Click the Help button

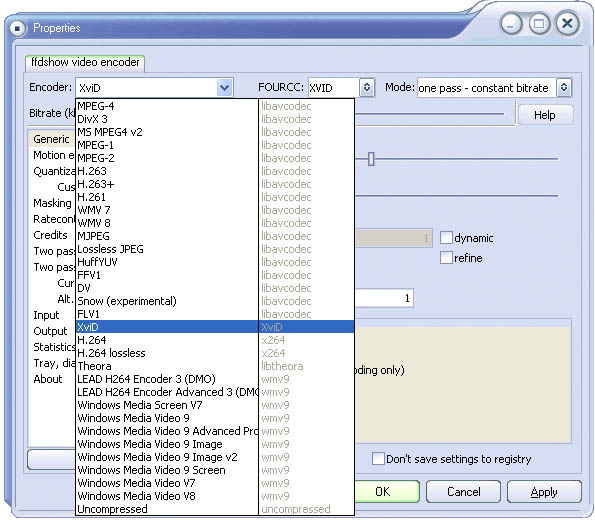tap(545, 115)
